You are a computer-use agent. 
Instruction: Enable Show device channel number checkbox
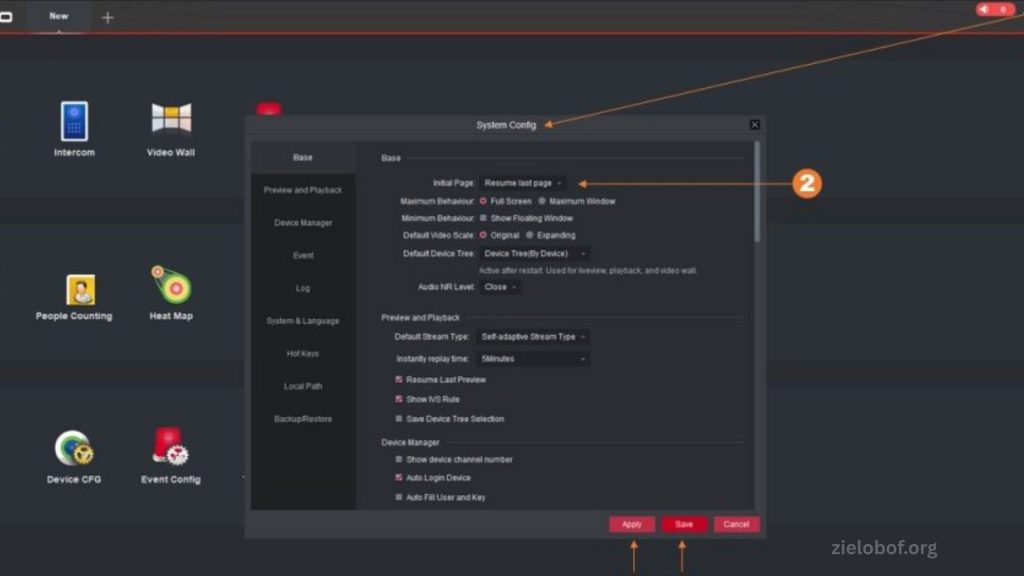(x=399, y=460)
